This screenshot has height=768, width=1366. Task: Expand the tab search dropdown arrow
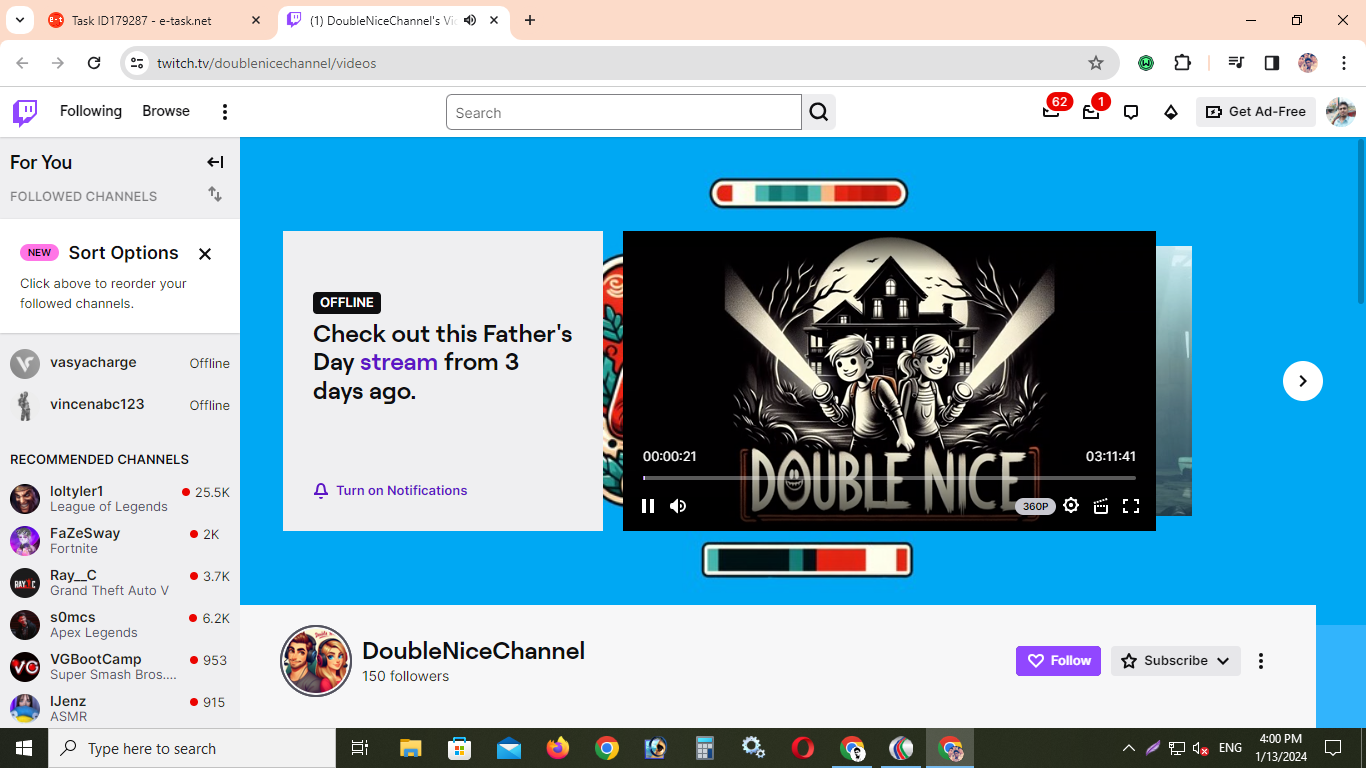click(19, 20)
